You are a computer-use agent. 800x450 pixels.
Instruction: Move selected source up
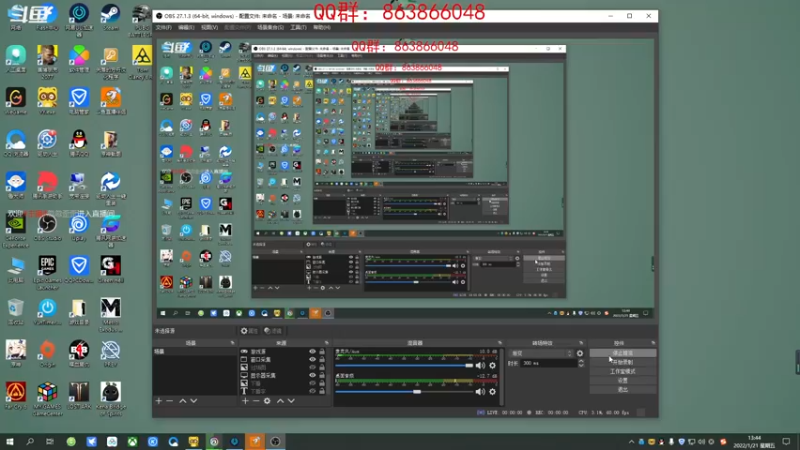click(280, 401)
